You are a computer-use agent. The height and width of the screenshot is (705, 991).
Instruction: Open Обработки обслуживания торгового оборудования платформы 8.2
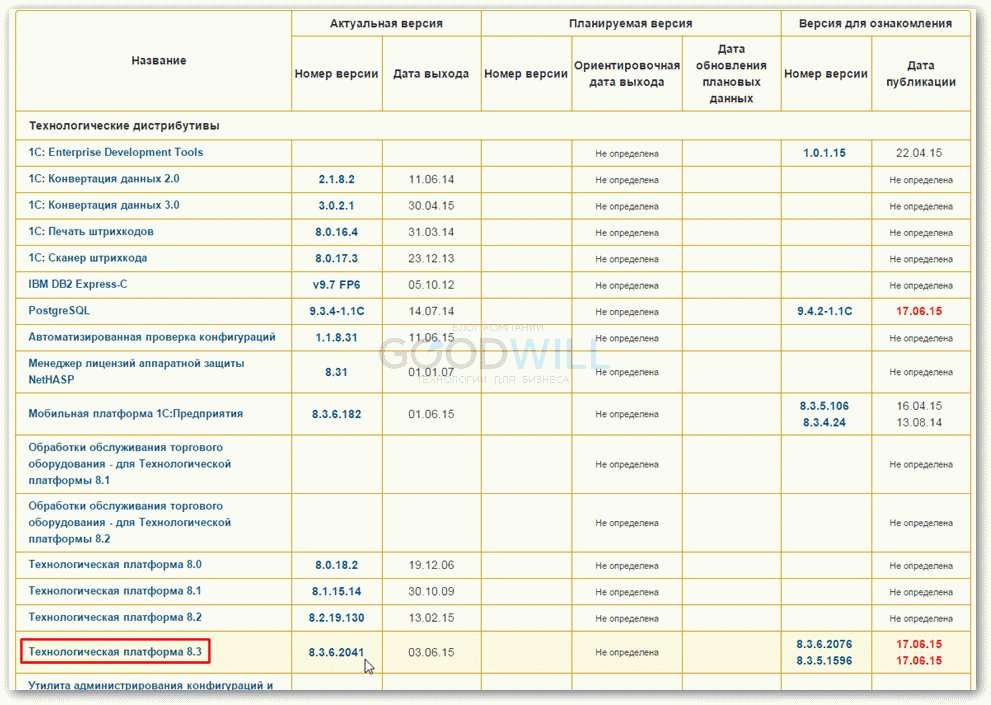130,523
